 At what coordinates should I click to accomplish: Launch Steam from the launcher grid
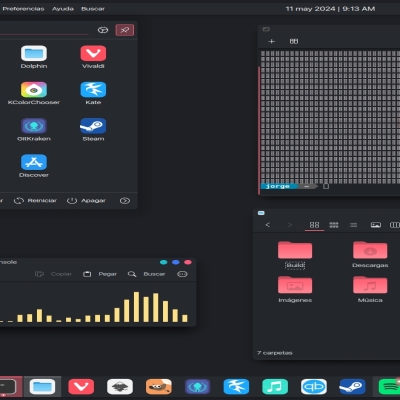pyautogui.click(x=93, y=130)
